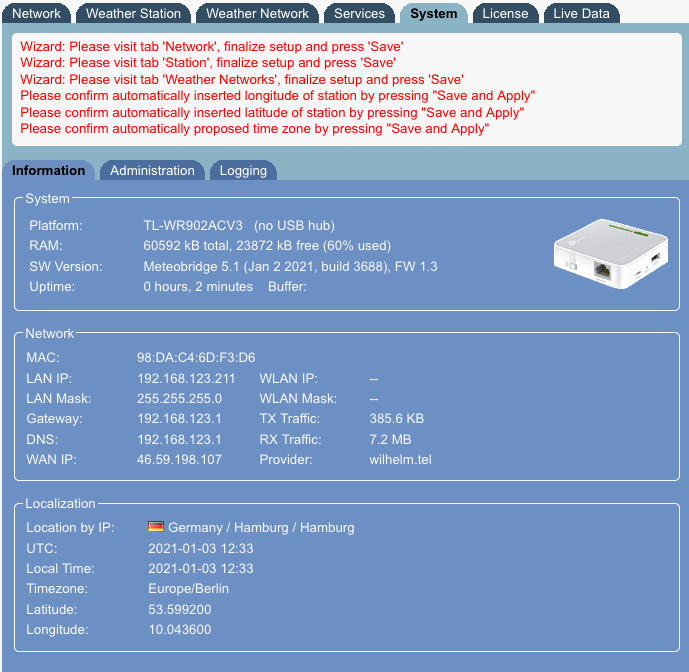Click the Wizard message about 'Station' tab
This screenshot has height=672, width=689.
coord(208,63)
